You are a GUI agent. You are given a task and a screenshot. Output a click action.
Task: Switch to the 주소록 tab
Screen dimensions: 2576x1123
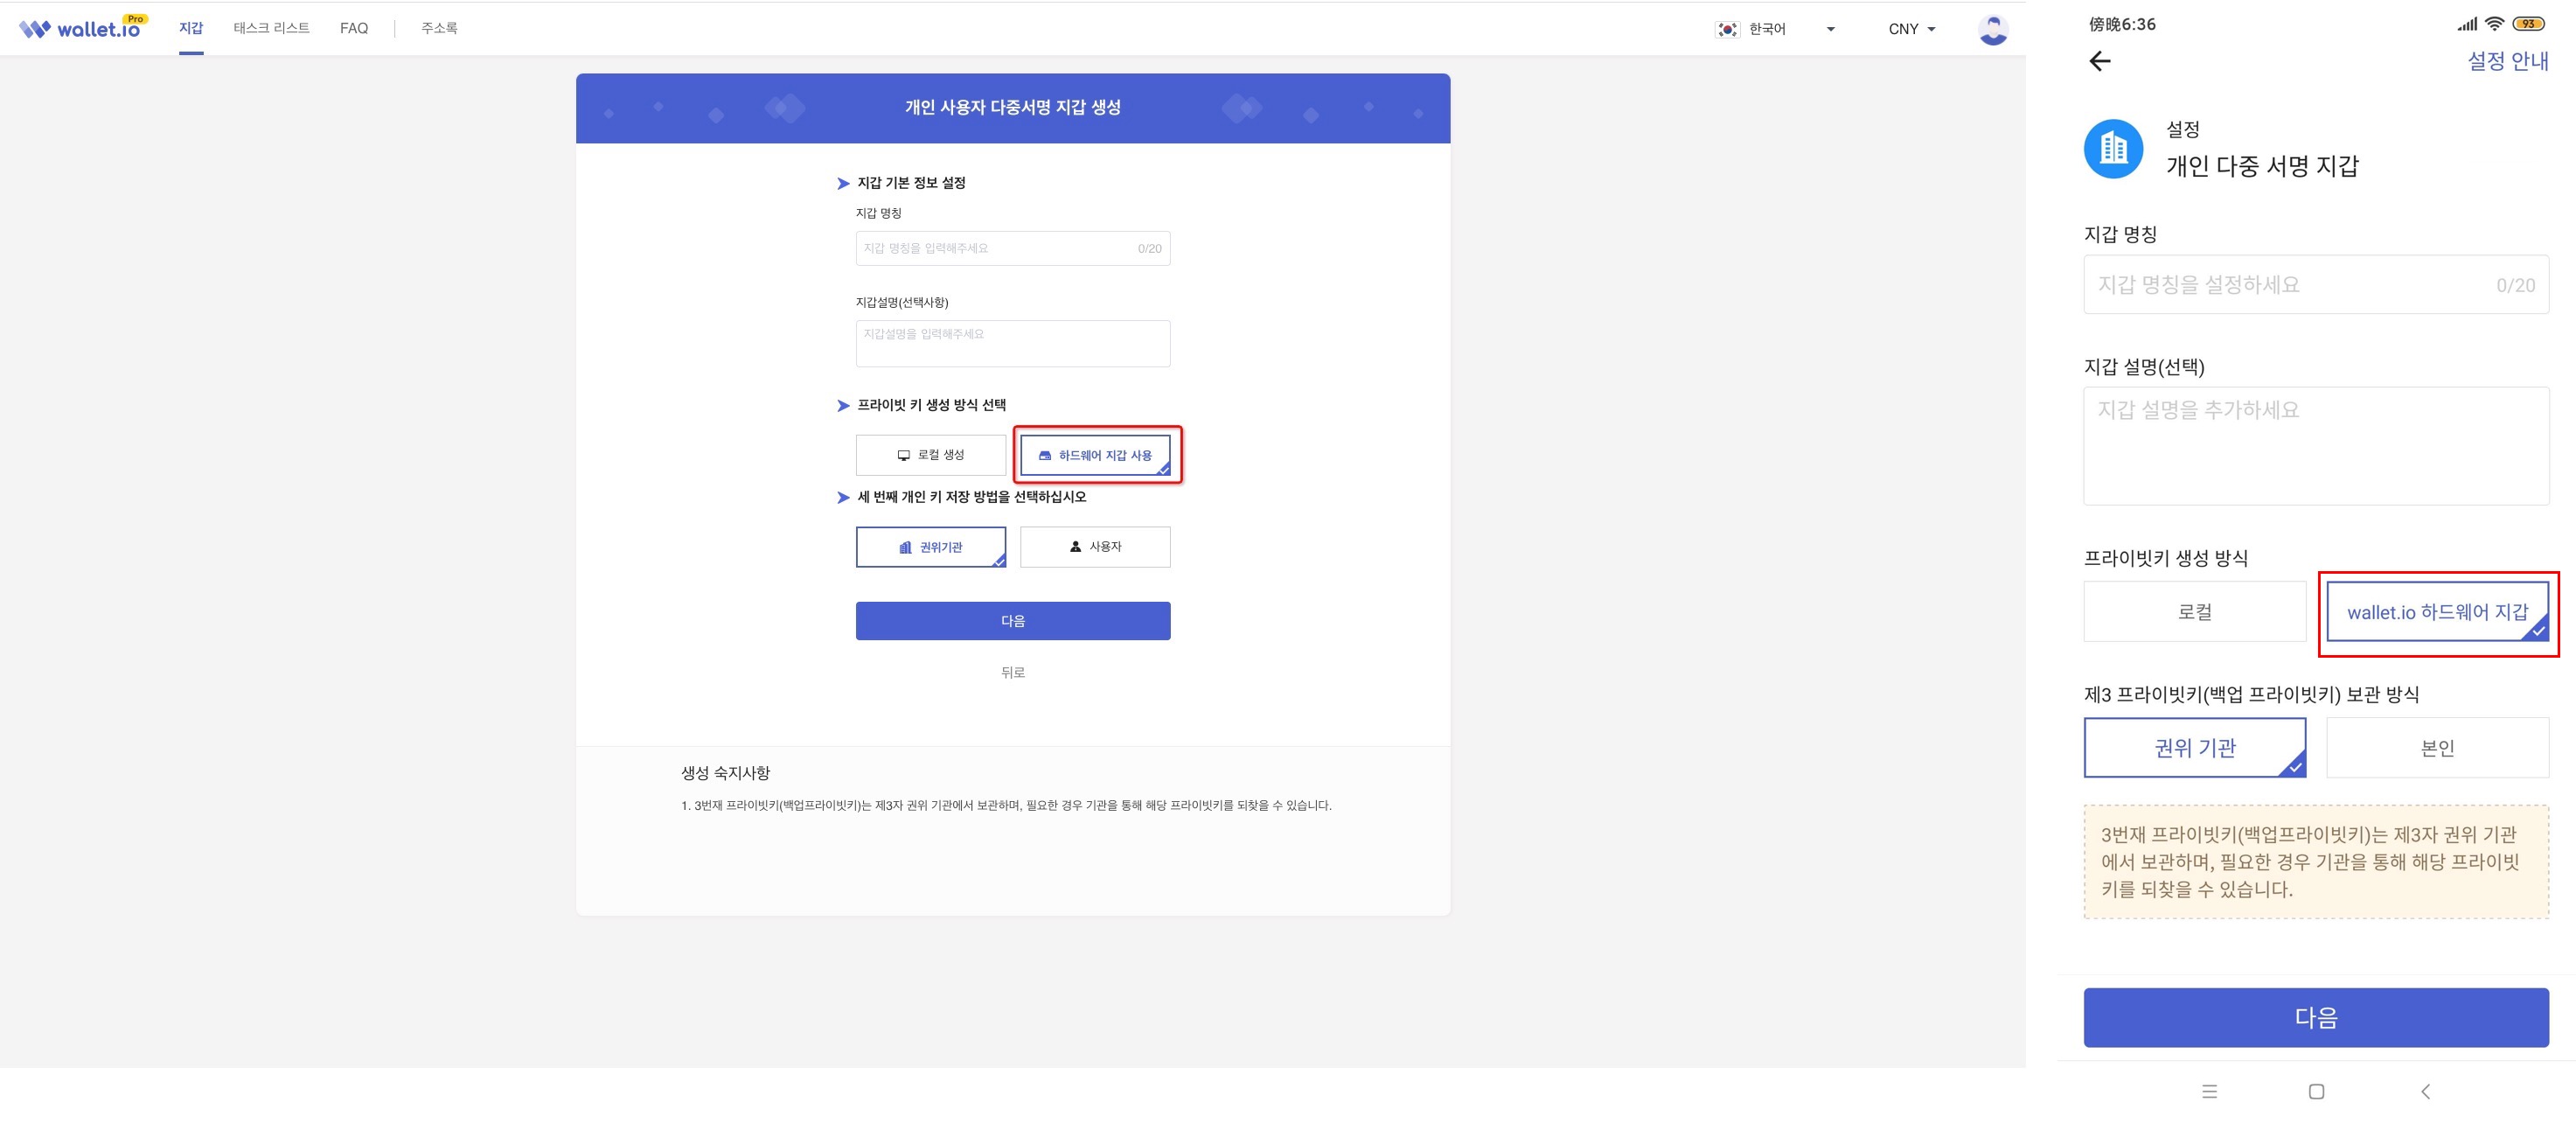pyautogui.click(x=439, y=28)
